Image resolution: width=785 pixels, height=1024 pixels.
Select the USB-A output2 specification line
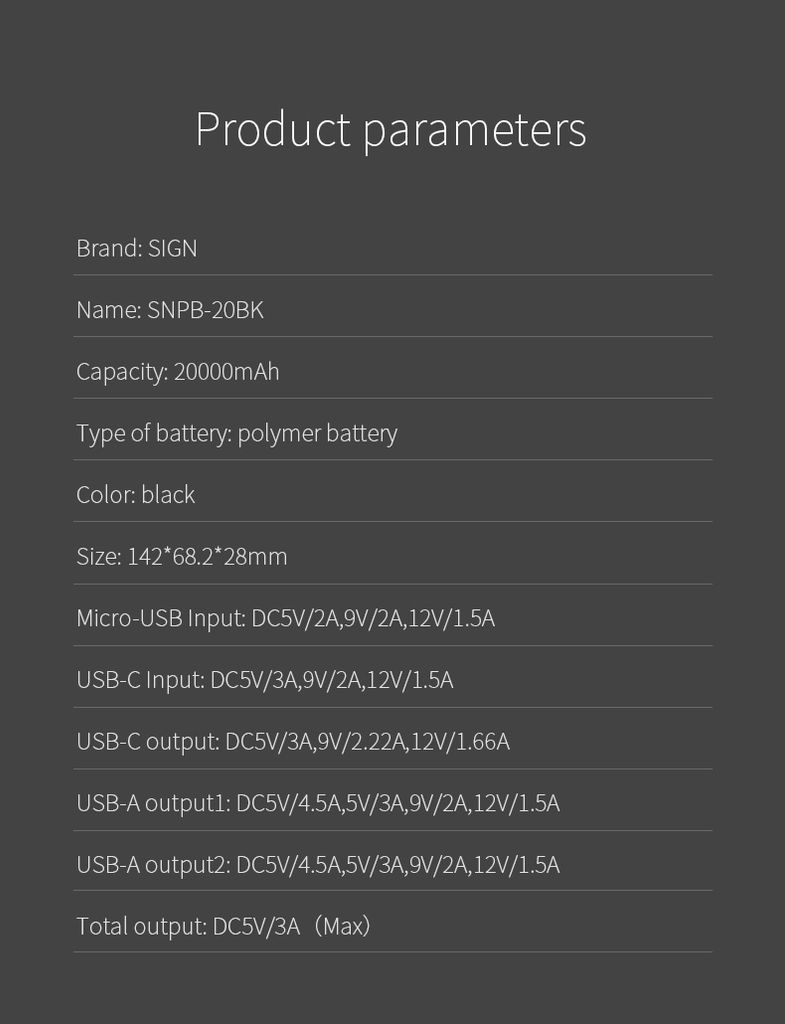318,865
